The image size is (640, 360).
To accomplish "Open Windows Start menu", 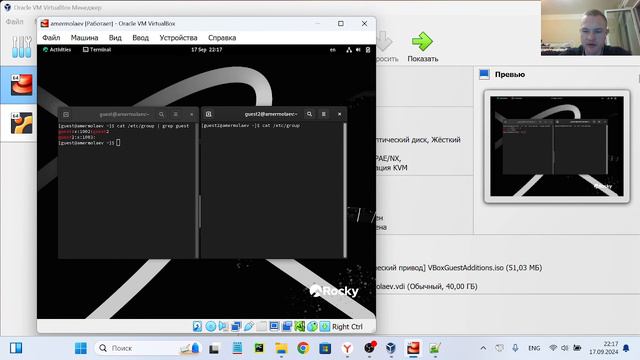I will (x=81, y=348).
